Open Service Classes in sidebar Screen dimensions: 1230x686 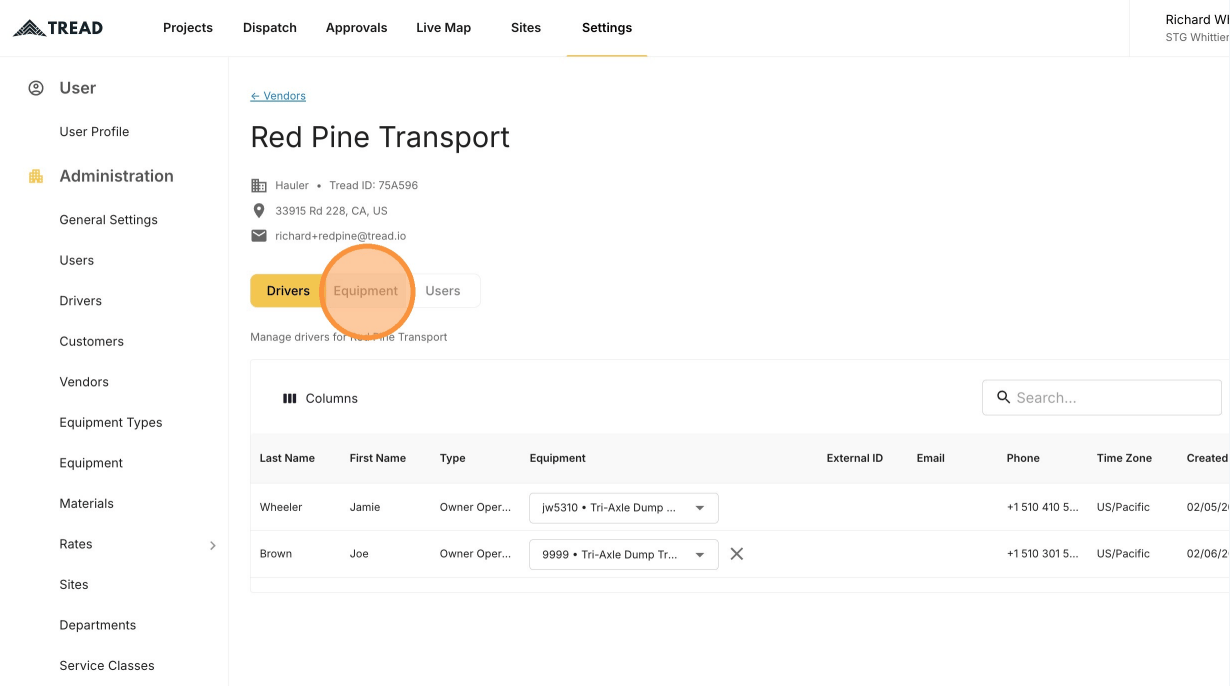pos(107,666)
